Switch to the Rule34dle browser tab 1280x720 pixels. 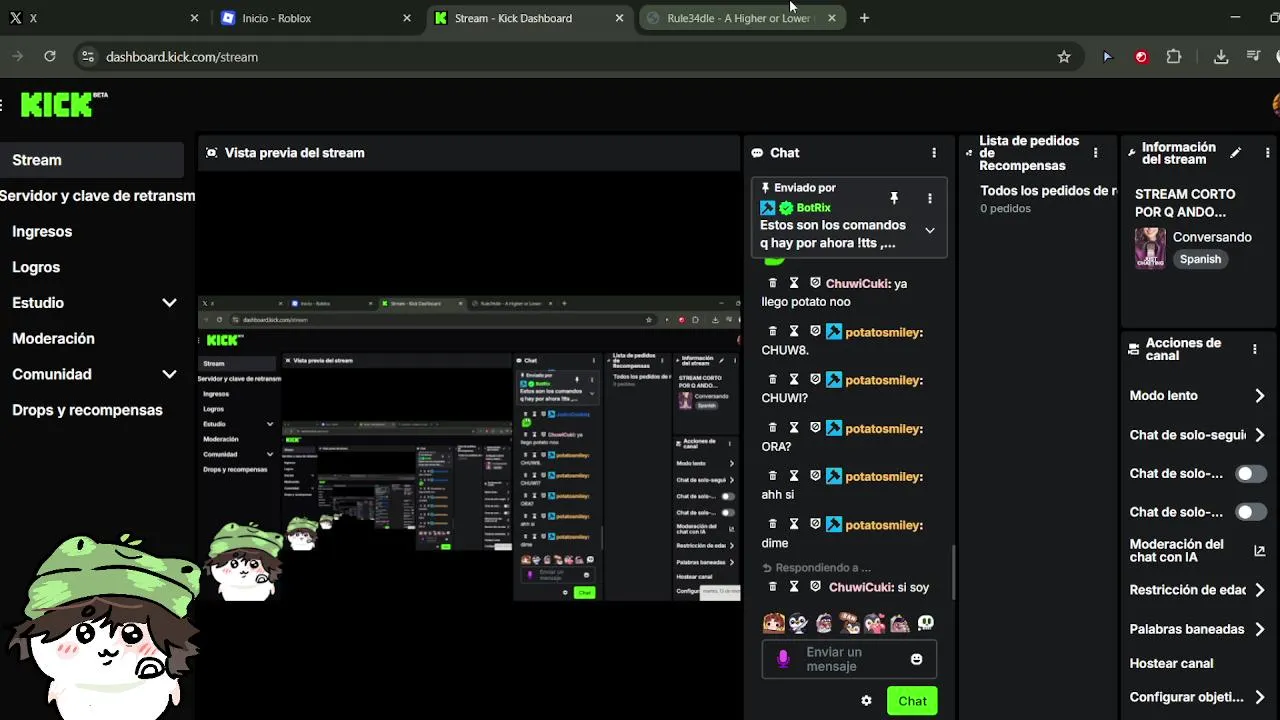pos(741,18)
